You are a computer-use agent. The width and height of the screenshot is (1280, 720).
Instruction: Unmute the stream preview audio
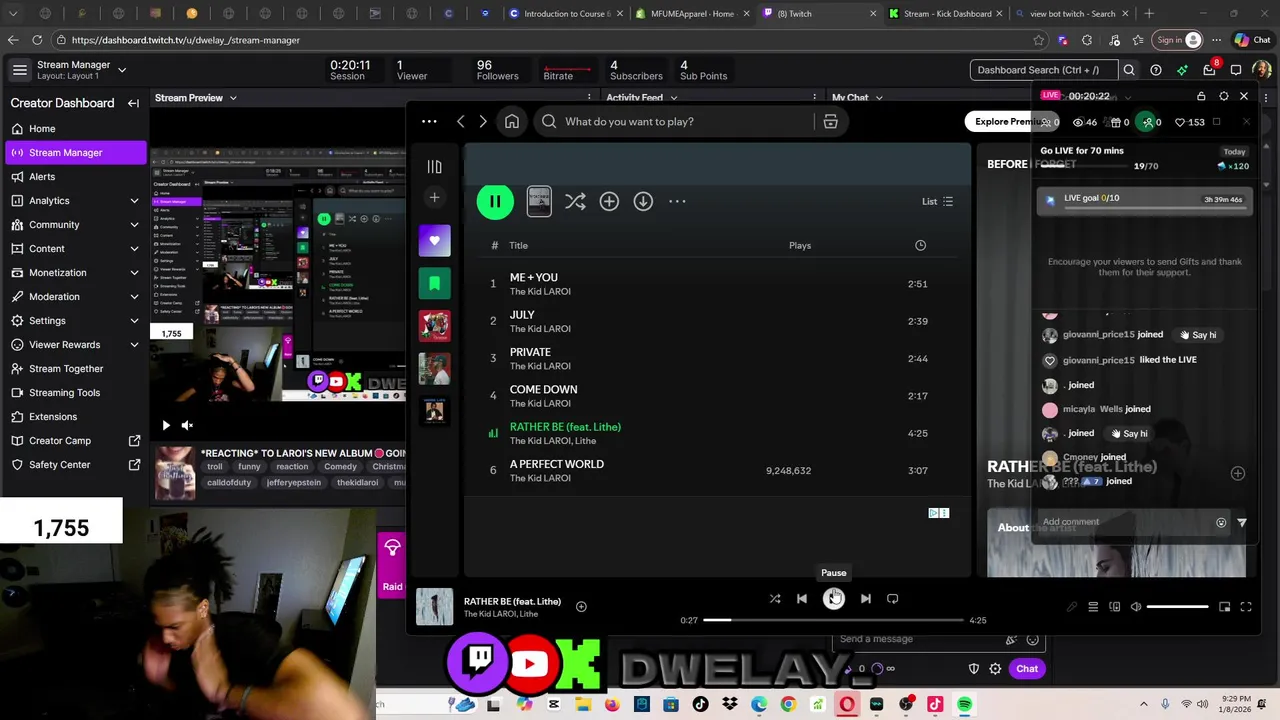(x=187, y=425)
